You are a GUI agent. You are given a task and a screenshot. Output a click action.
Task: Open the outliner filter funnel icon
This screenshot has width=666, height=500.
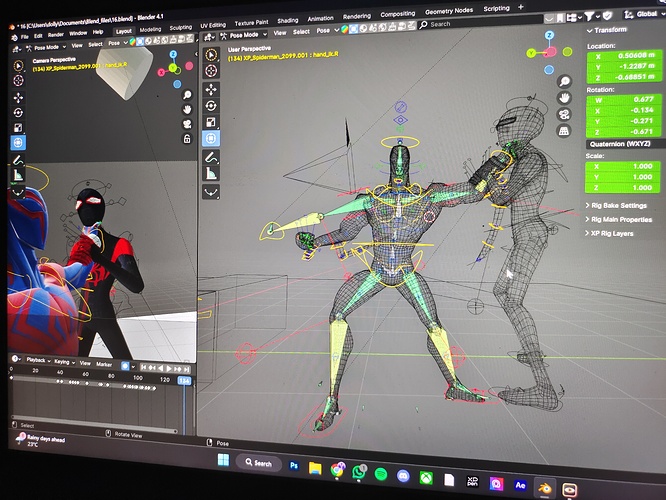589,17
